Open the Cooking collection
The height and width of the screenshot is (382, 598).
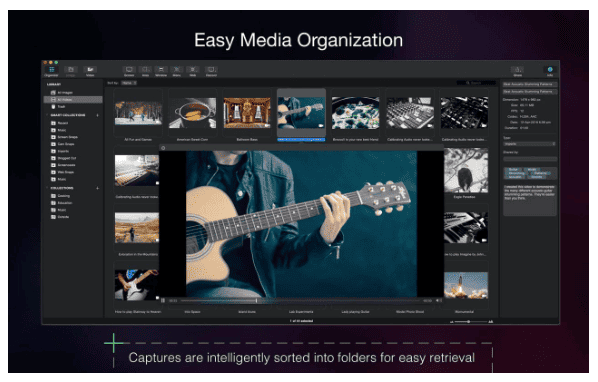pos(72,196)
